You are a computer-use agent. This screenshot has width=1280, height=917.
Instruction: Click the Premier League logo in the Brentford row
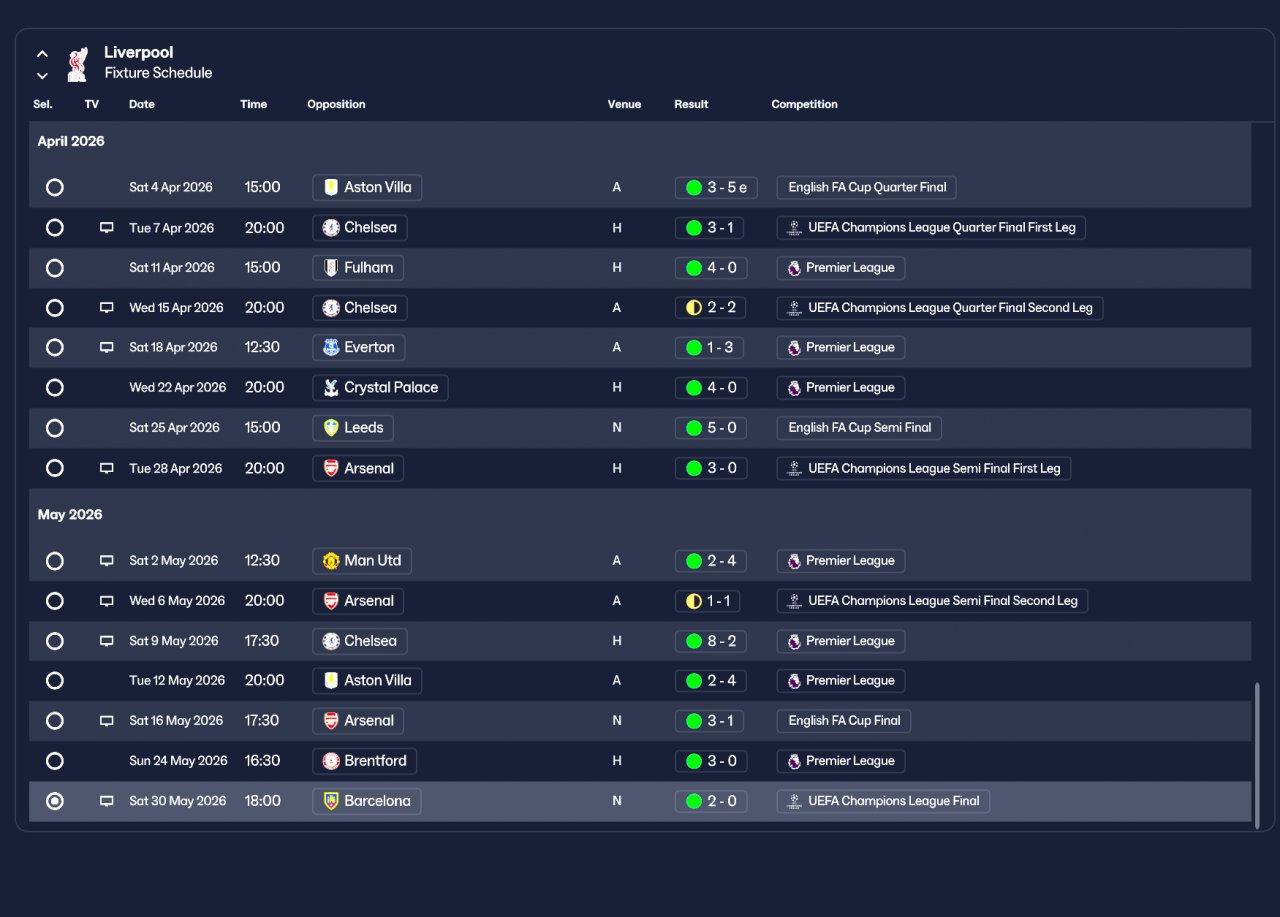tap(794, 761)
